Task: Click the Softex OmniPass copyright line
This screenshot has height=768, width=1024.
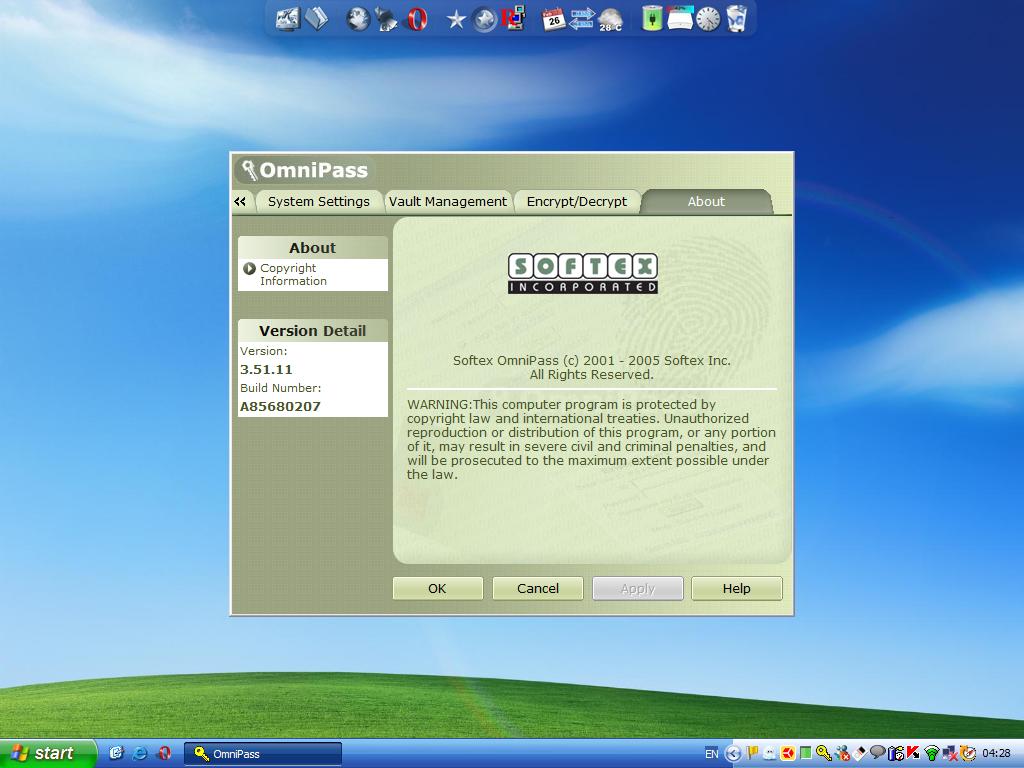Action: (x=592, y=360)
